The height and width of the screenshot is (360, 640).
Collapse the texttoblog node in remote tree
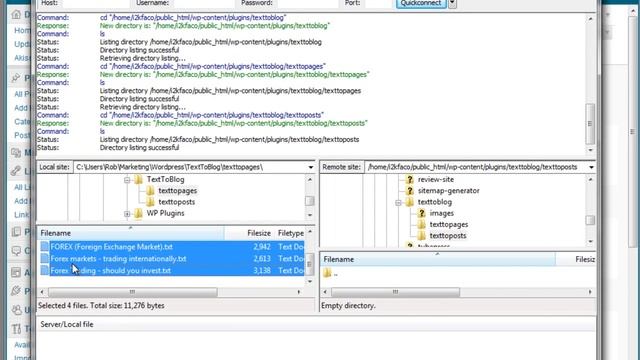[x=398, y=202]
